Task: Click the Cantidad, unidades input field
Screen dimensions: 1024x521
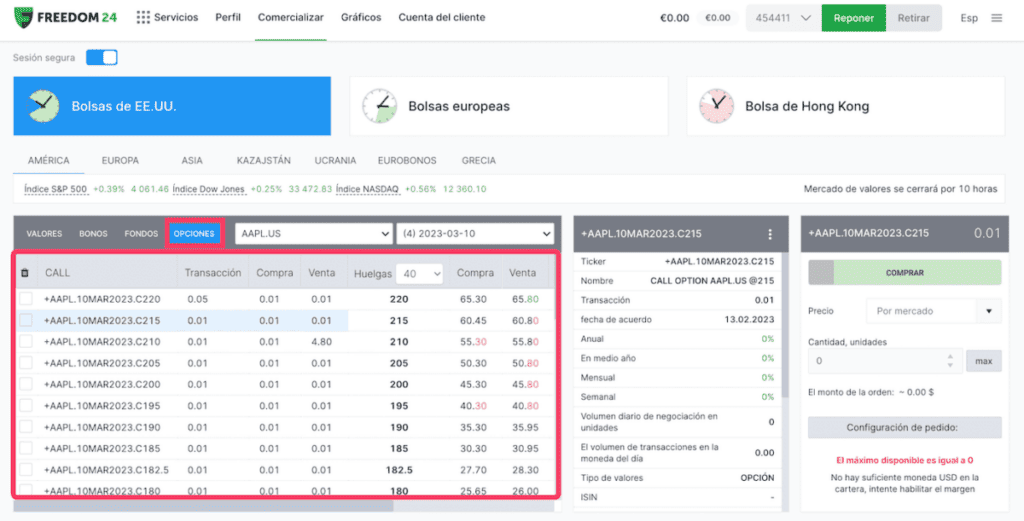Action: point(885,361)
